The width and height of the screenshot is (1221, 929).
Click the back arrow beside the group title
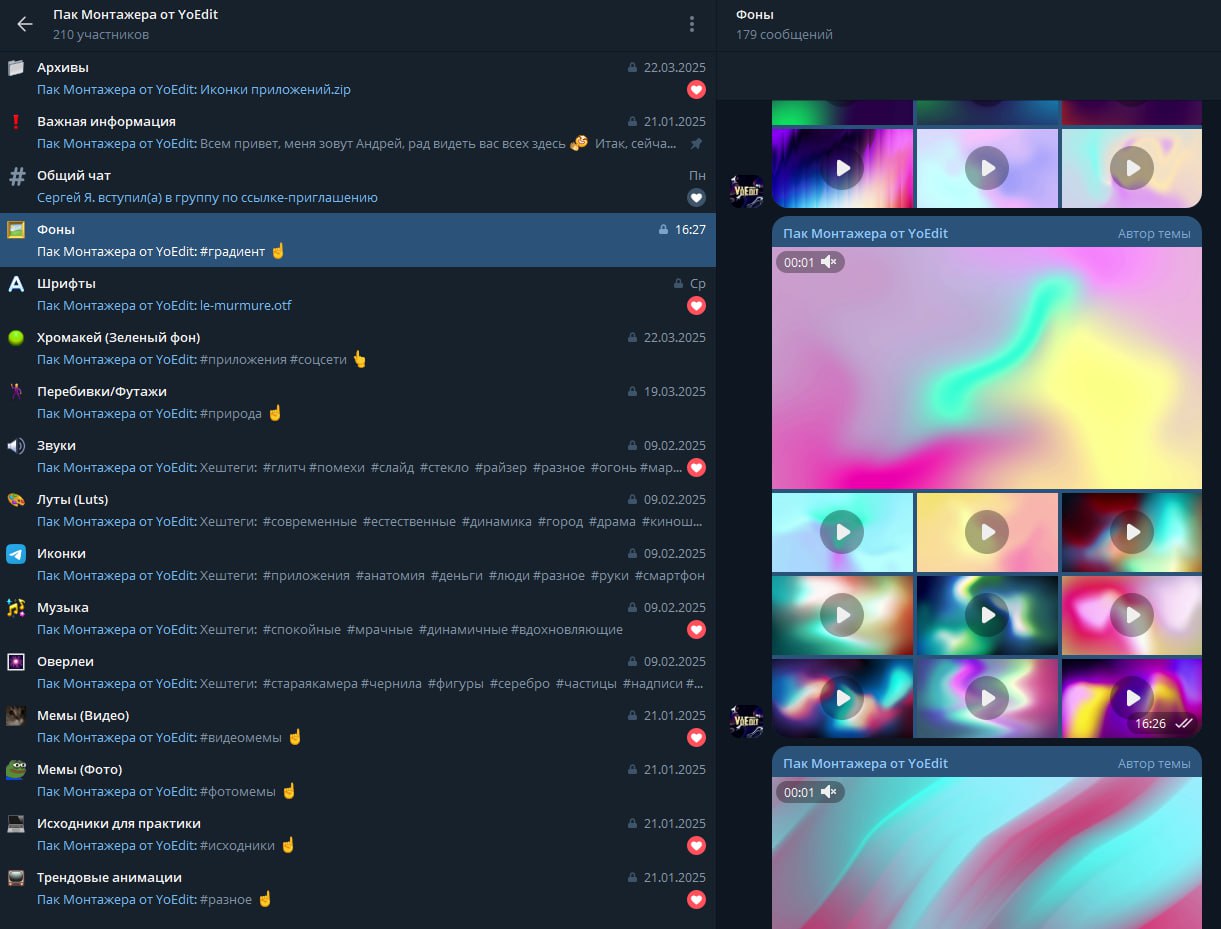(25, 25)
